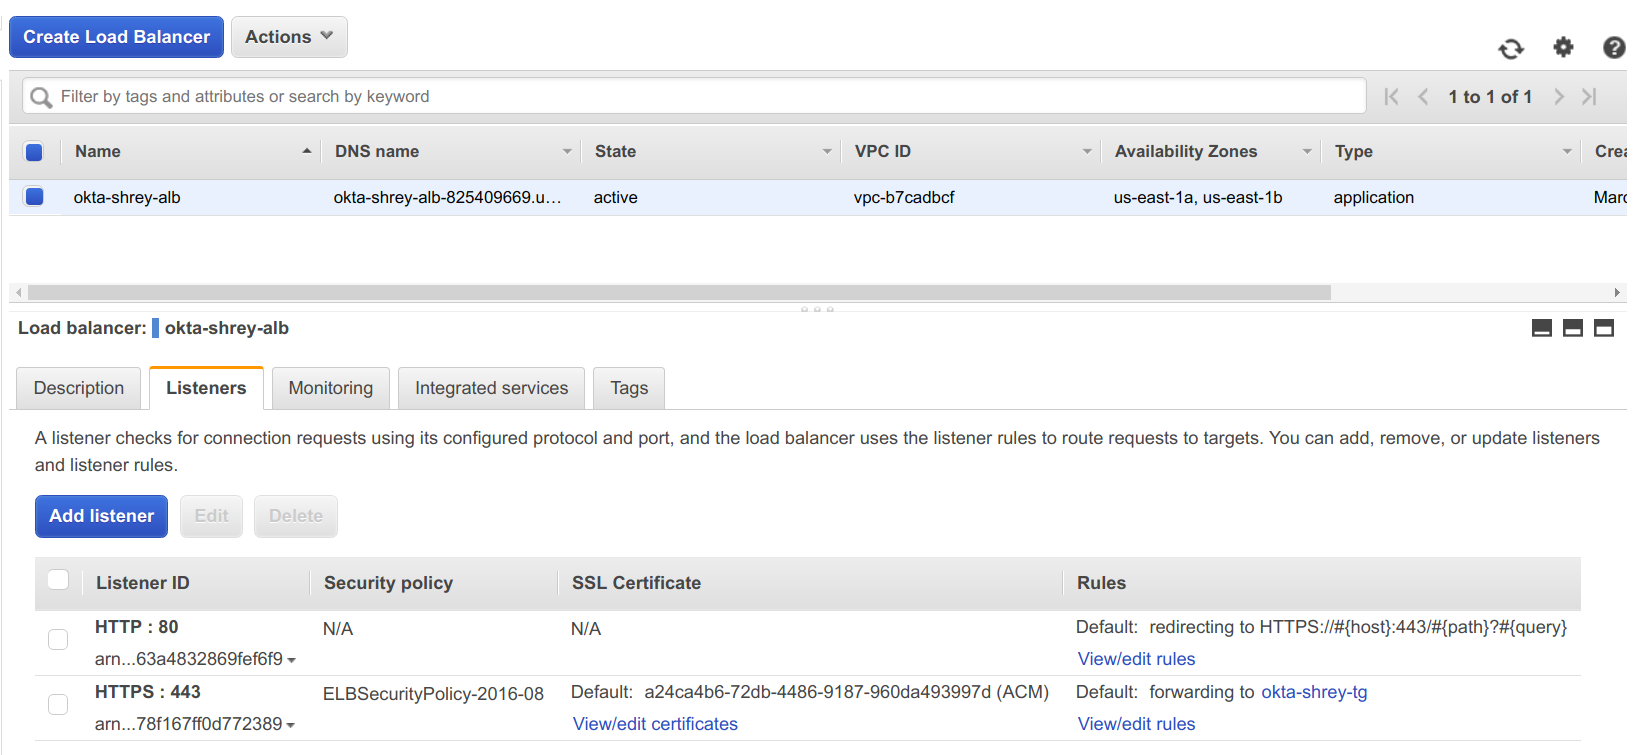
Task: Click the 'active' state cell
Action: click(x=615, y=197)
